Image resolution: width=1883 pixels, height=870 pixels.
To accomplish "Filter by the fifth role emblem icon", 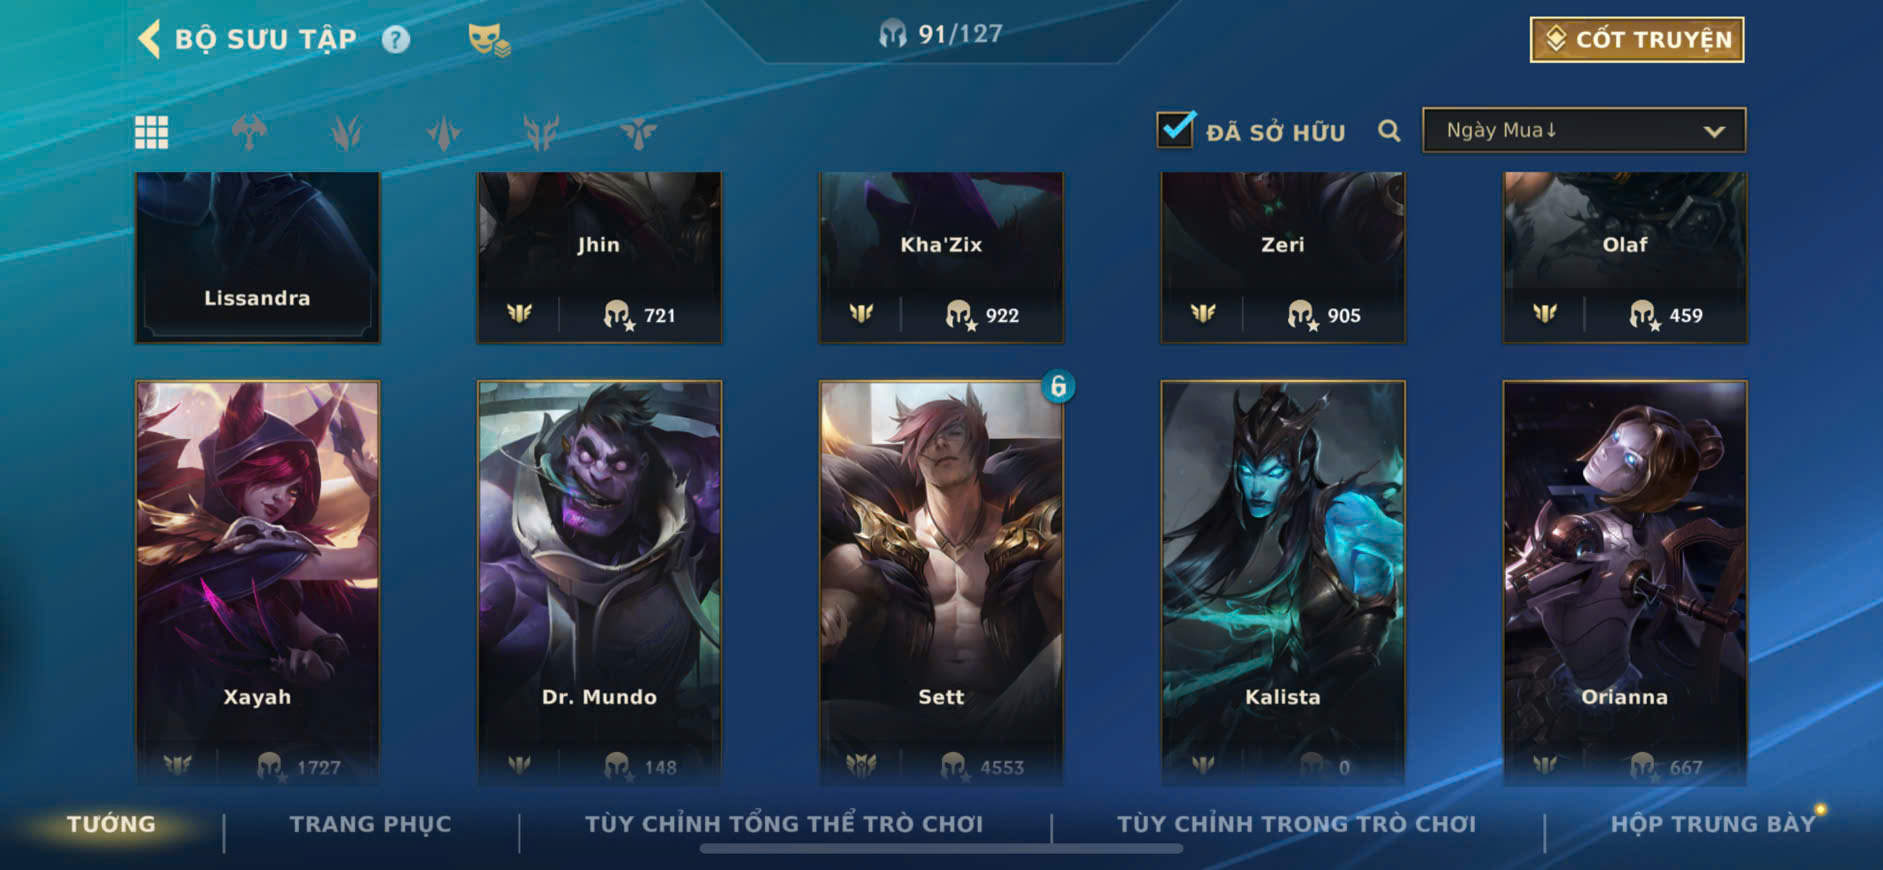I will point(638,132).
